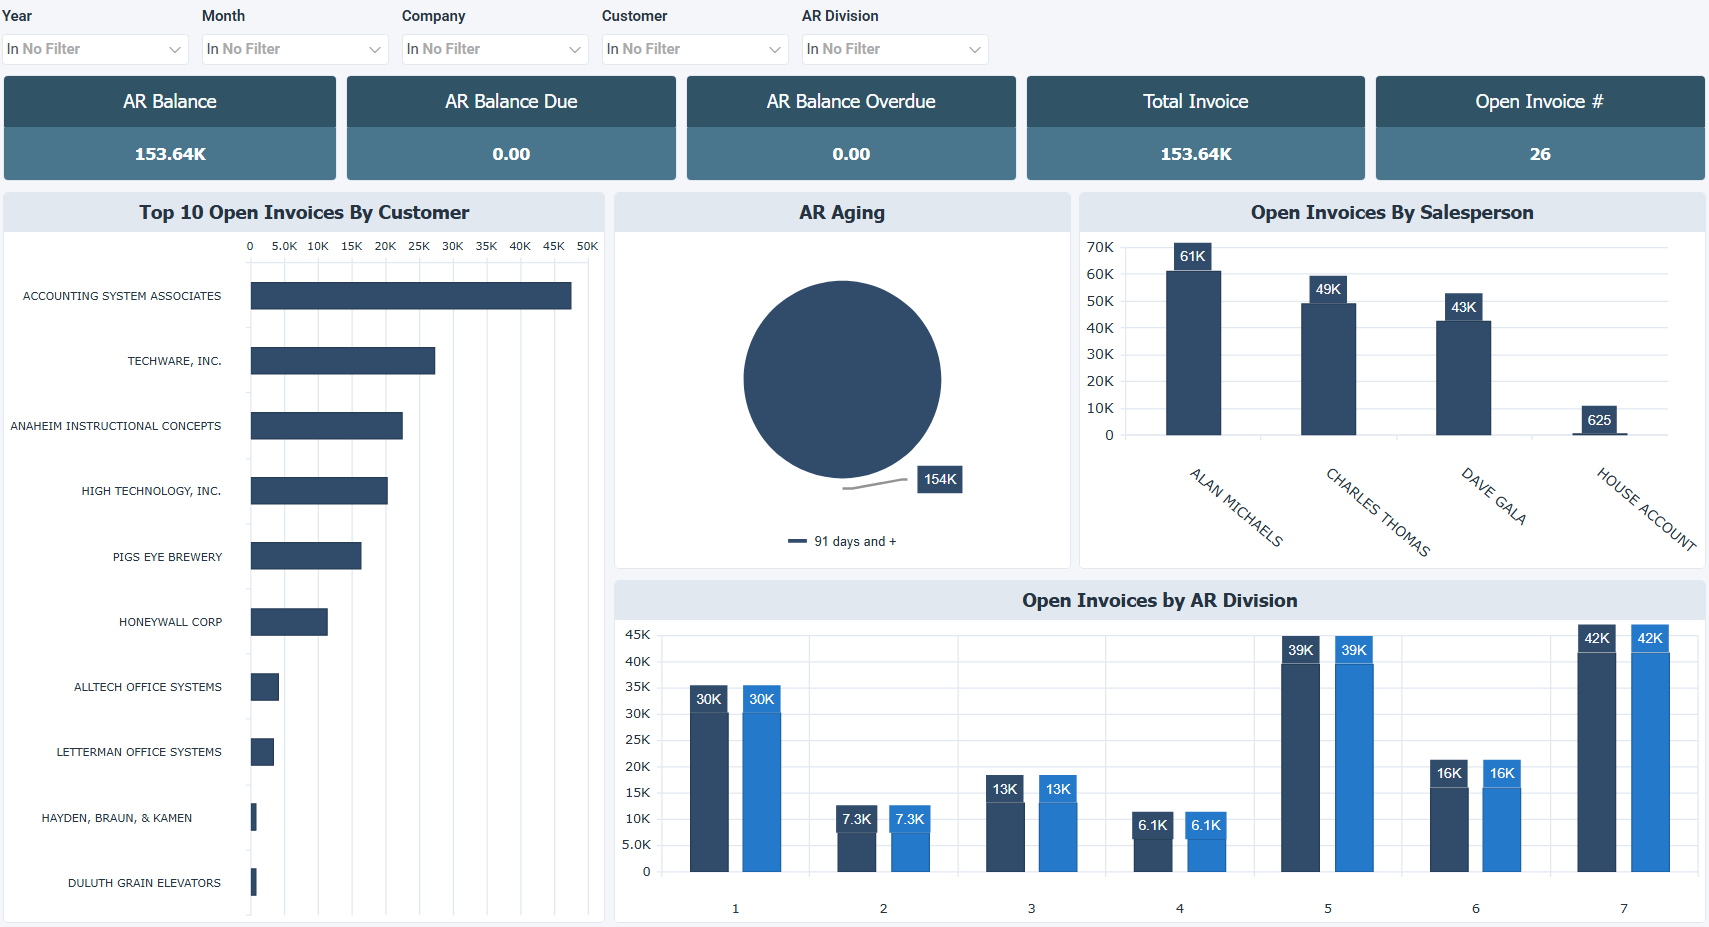The height and width of the screenshot is (927, 1709).
Task: Click the Open Invoices by AR Division title
Action: coord(1160,600)
